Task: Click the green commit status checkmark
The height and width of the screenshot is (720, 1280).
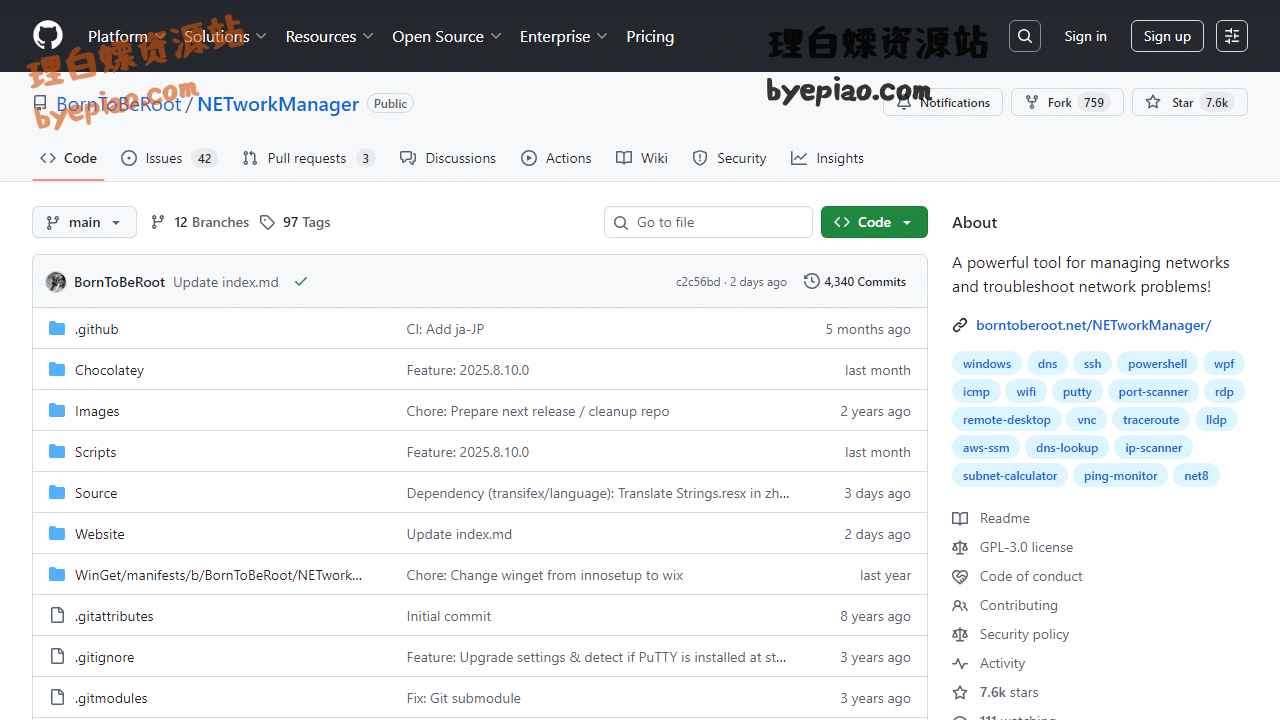Action: click(301, 282)
